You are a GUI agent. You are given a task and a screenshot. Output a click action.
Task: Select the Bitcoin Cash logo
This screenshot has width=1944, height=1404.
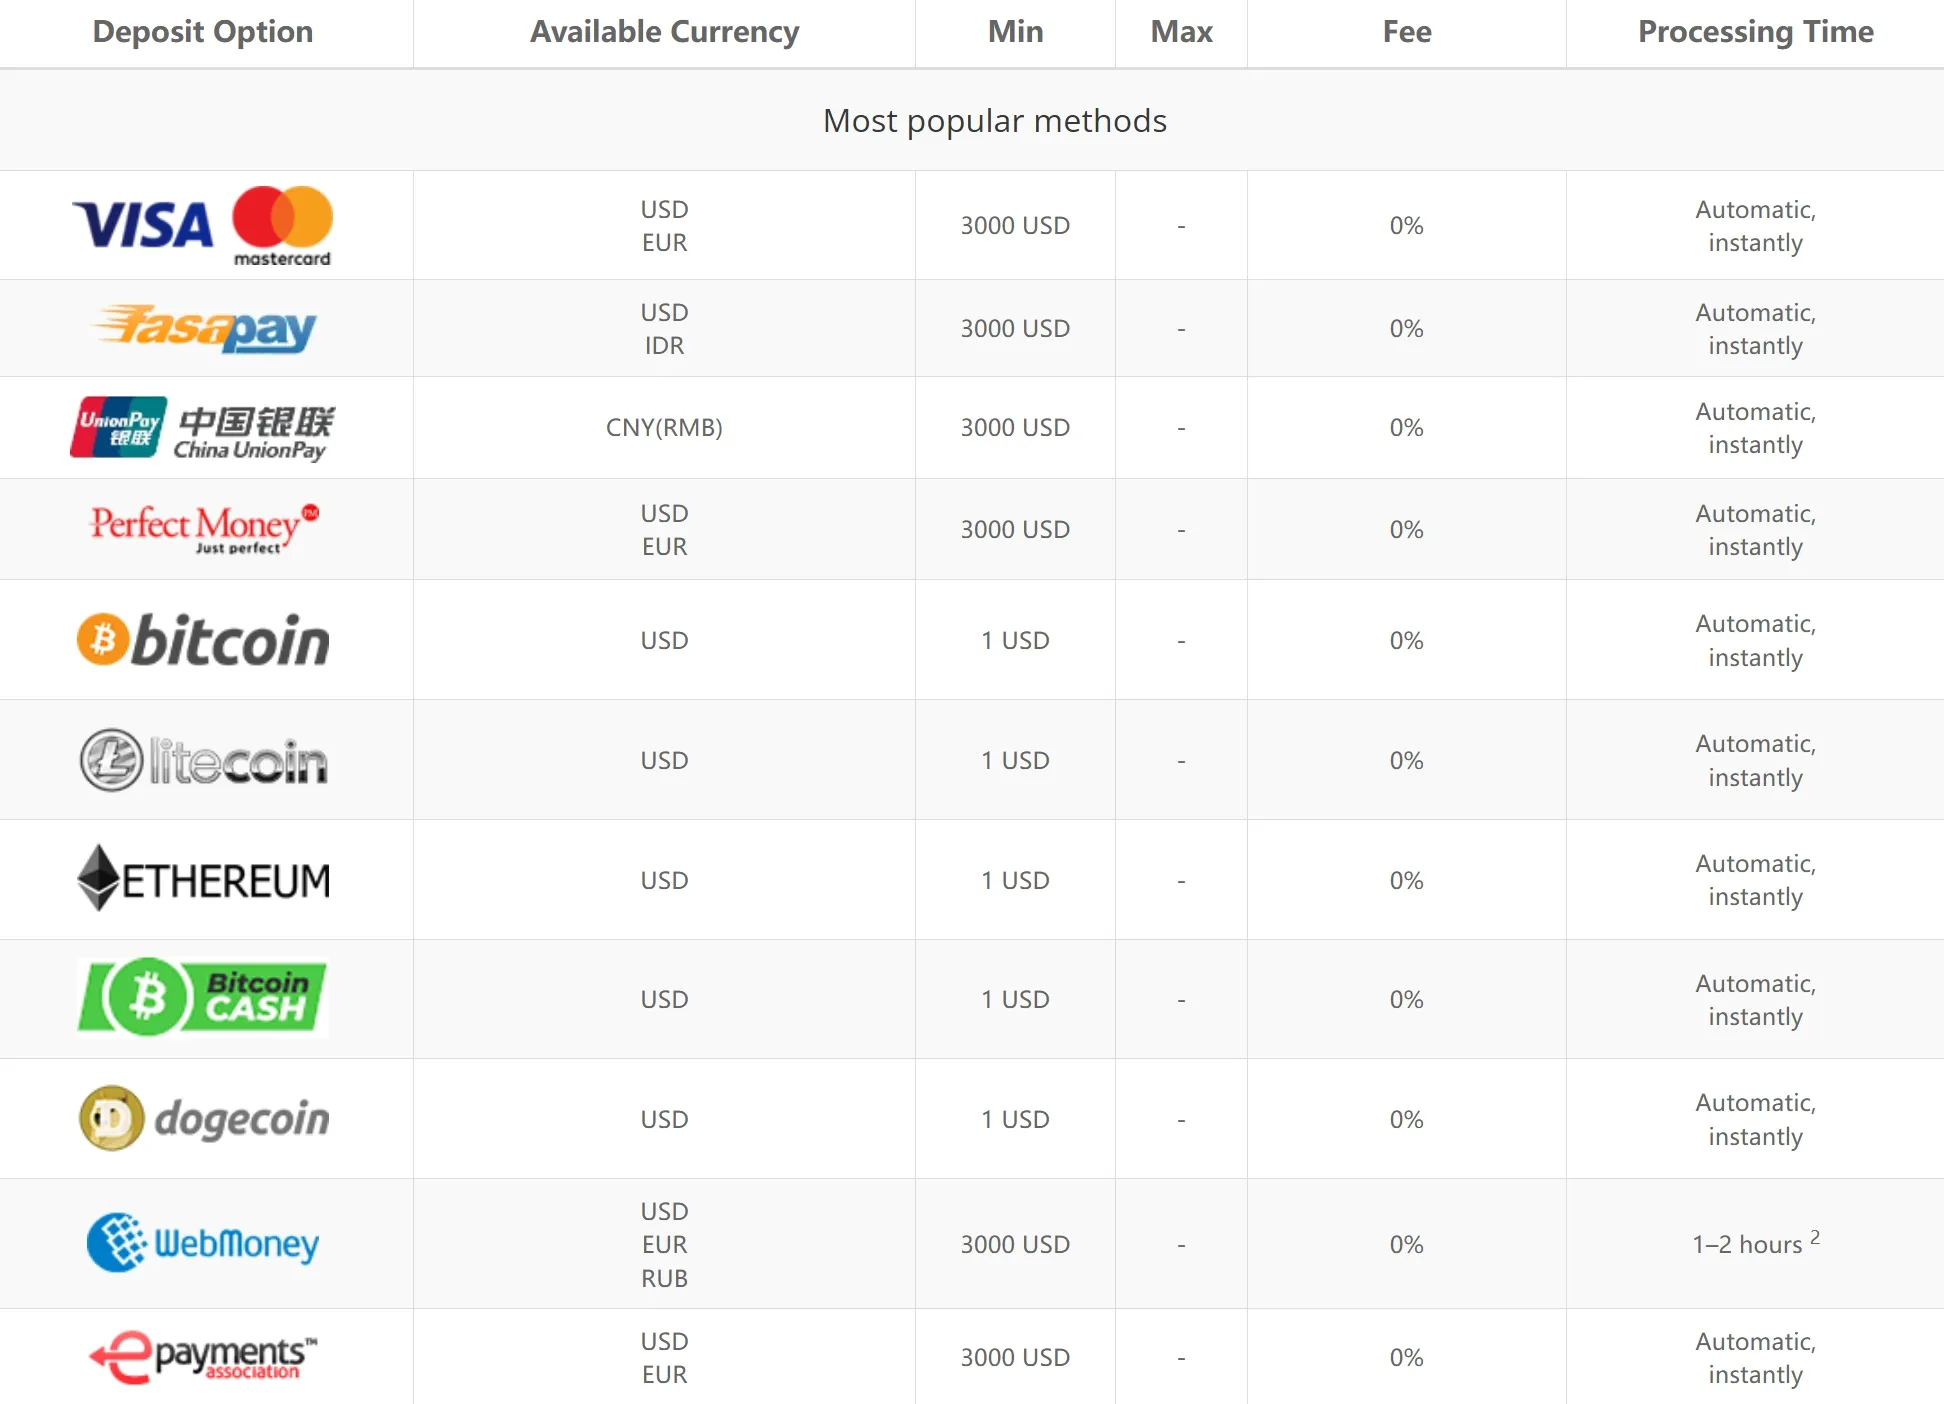tap(203, 998)
